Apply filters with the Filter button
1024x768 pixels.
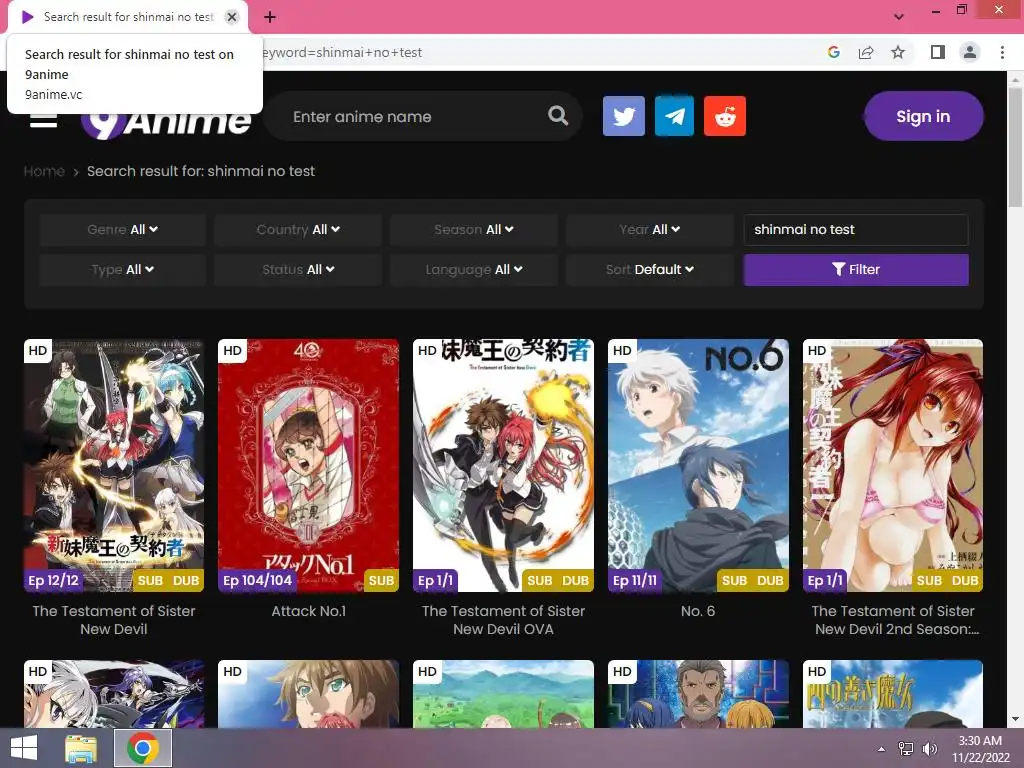[x=856, y=269]
